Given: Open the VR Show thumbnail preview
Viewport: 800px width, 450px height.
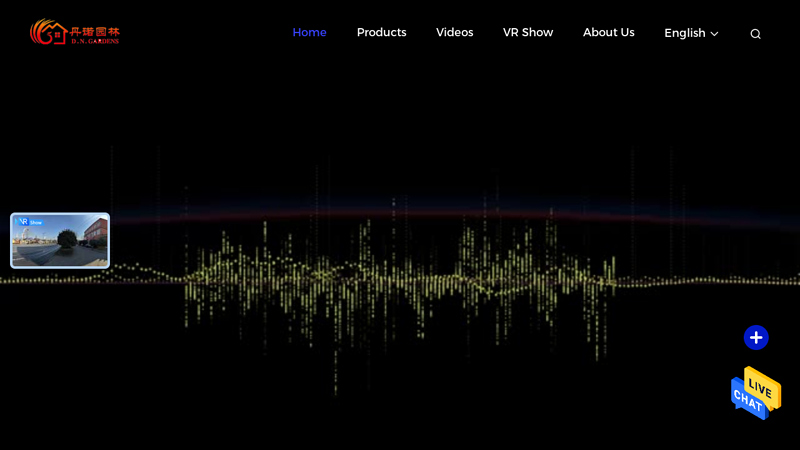Looking at the screenshot, I should click(60, 240).
